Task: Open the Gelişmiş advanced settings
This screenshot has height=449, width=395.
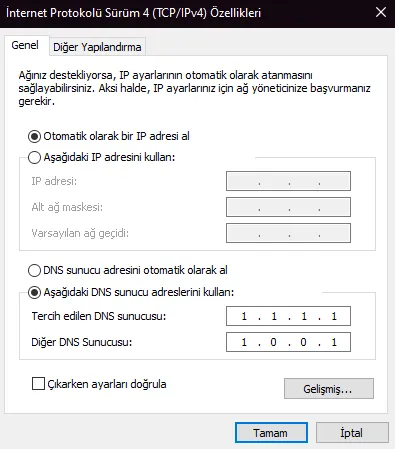Action: [329, 389]
